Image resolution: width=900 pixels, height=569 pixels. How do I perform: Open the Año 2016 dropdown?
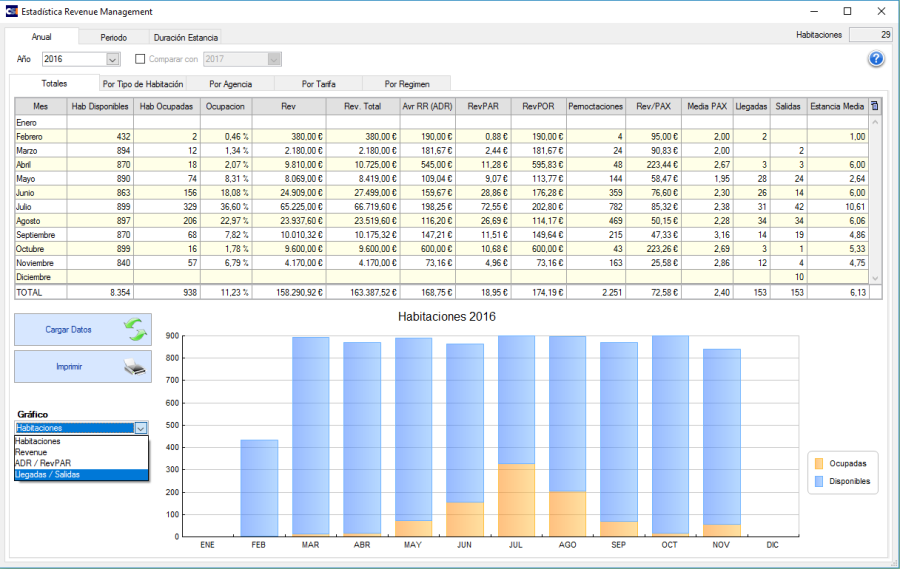click(x=112, y=59)
